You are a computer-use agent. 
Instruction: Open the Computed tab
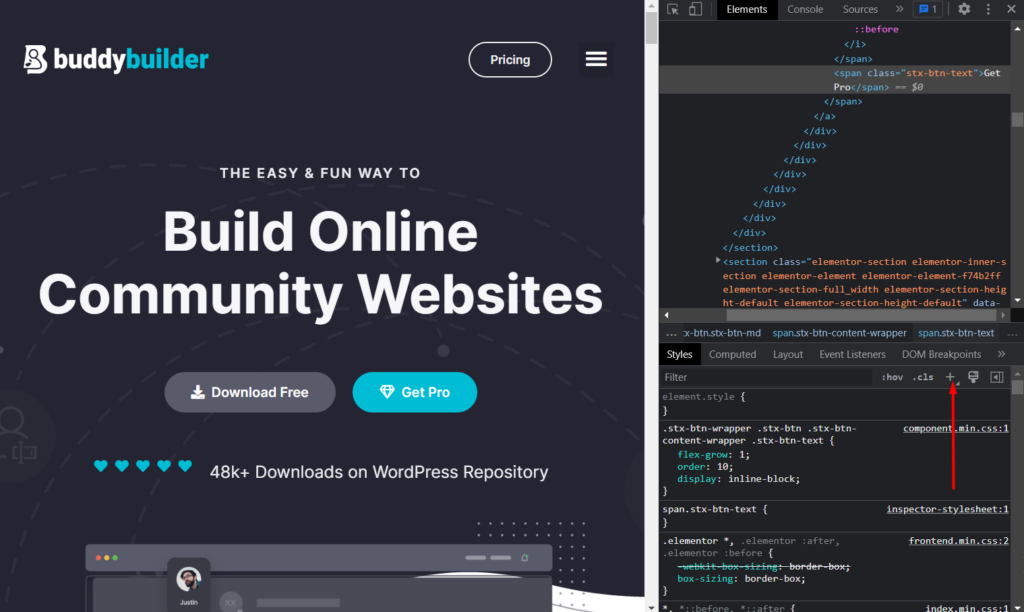click(732, 354)
